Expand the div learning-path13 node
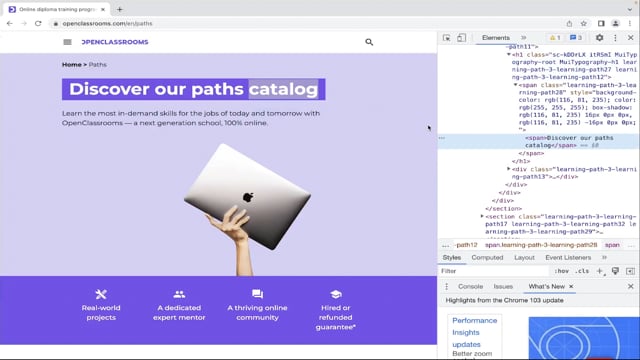This screenshot has width=640, height=360. 509,169
